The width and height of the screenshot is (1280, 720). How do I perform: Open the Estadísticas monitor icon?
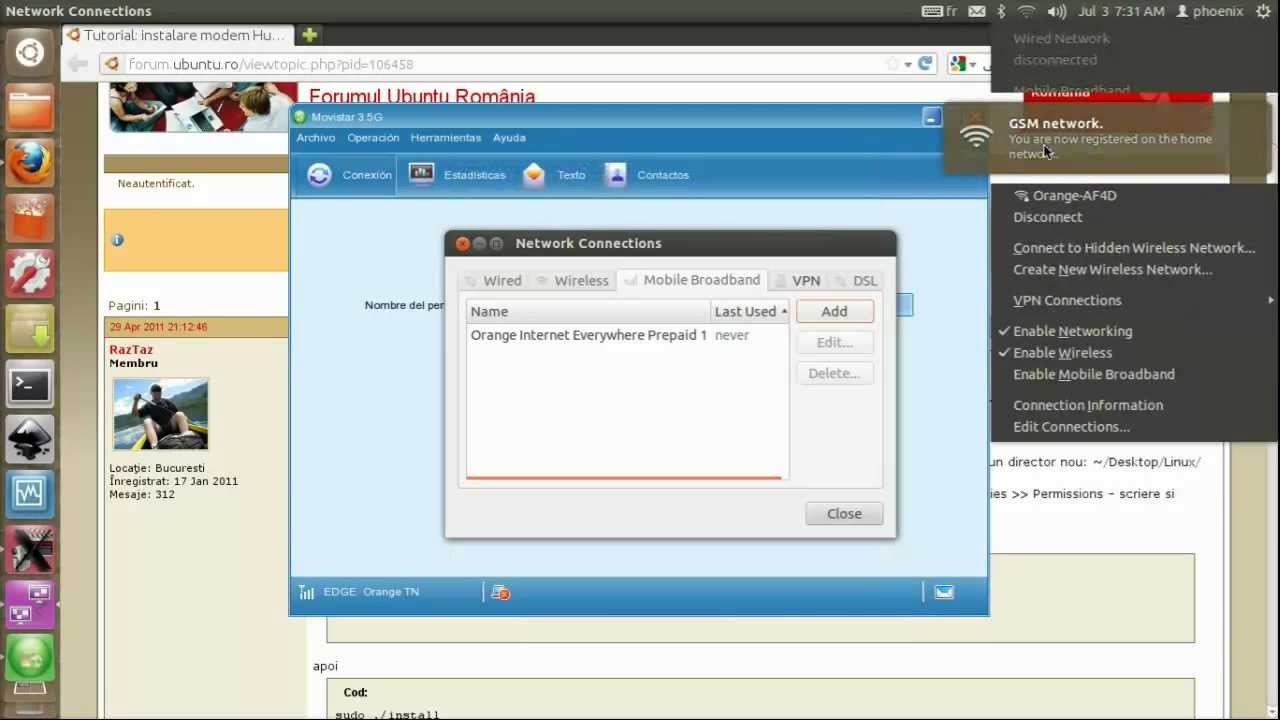tap(422, 174)
